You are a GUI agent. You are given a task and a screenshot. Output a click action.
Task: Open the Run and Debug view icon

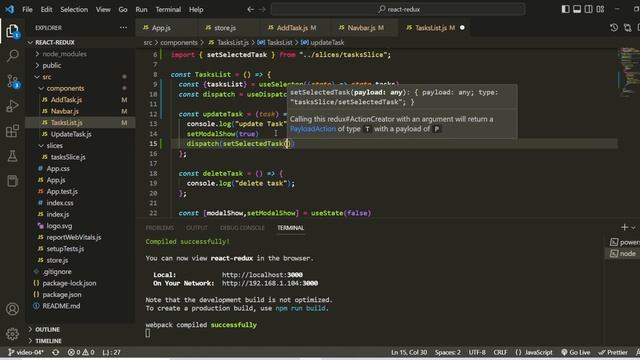[12, 106]
